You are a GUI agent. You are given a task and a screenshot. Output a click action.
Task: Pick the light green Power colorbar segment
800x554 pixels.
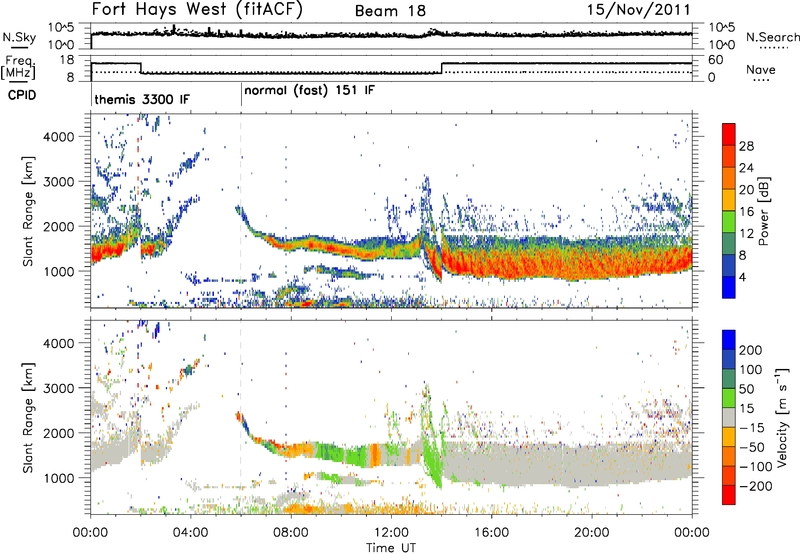(729, 222)
